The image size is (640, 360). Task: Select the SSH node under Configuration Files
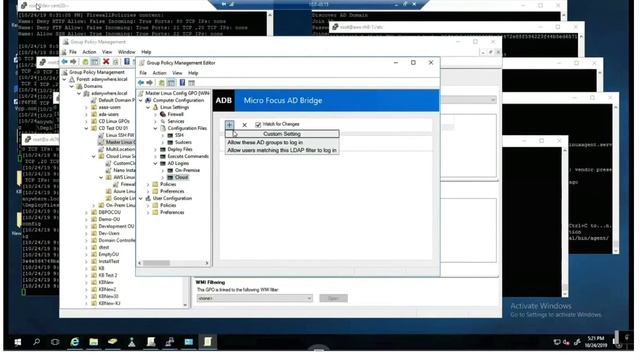179,135
